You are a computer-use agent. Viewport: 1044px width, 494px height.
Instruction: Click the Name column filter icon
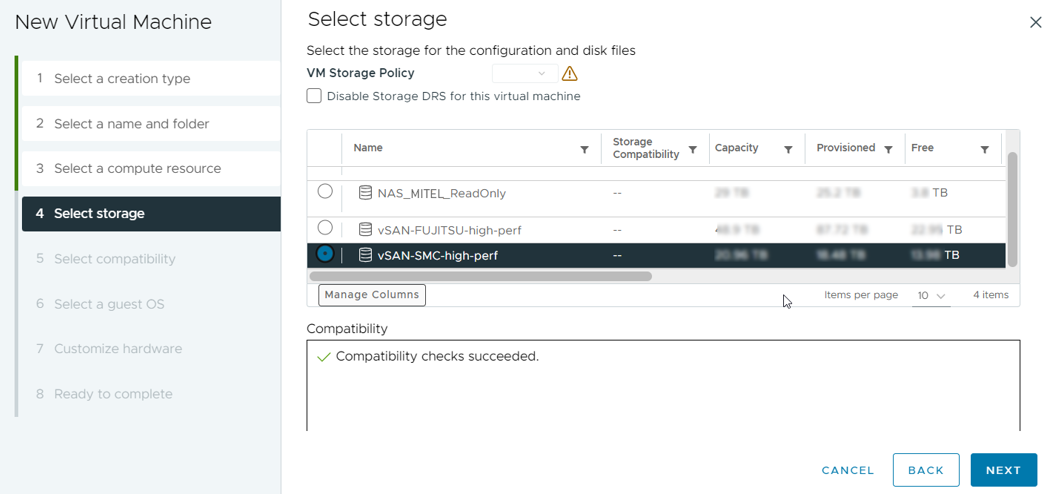click(x=584, y=150)
